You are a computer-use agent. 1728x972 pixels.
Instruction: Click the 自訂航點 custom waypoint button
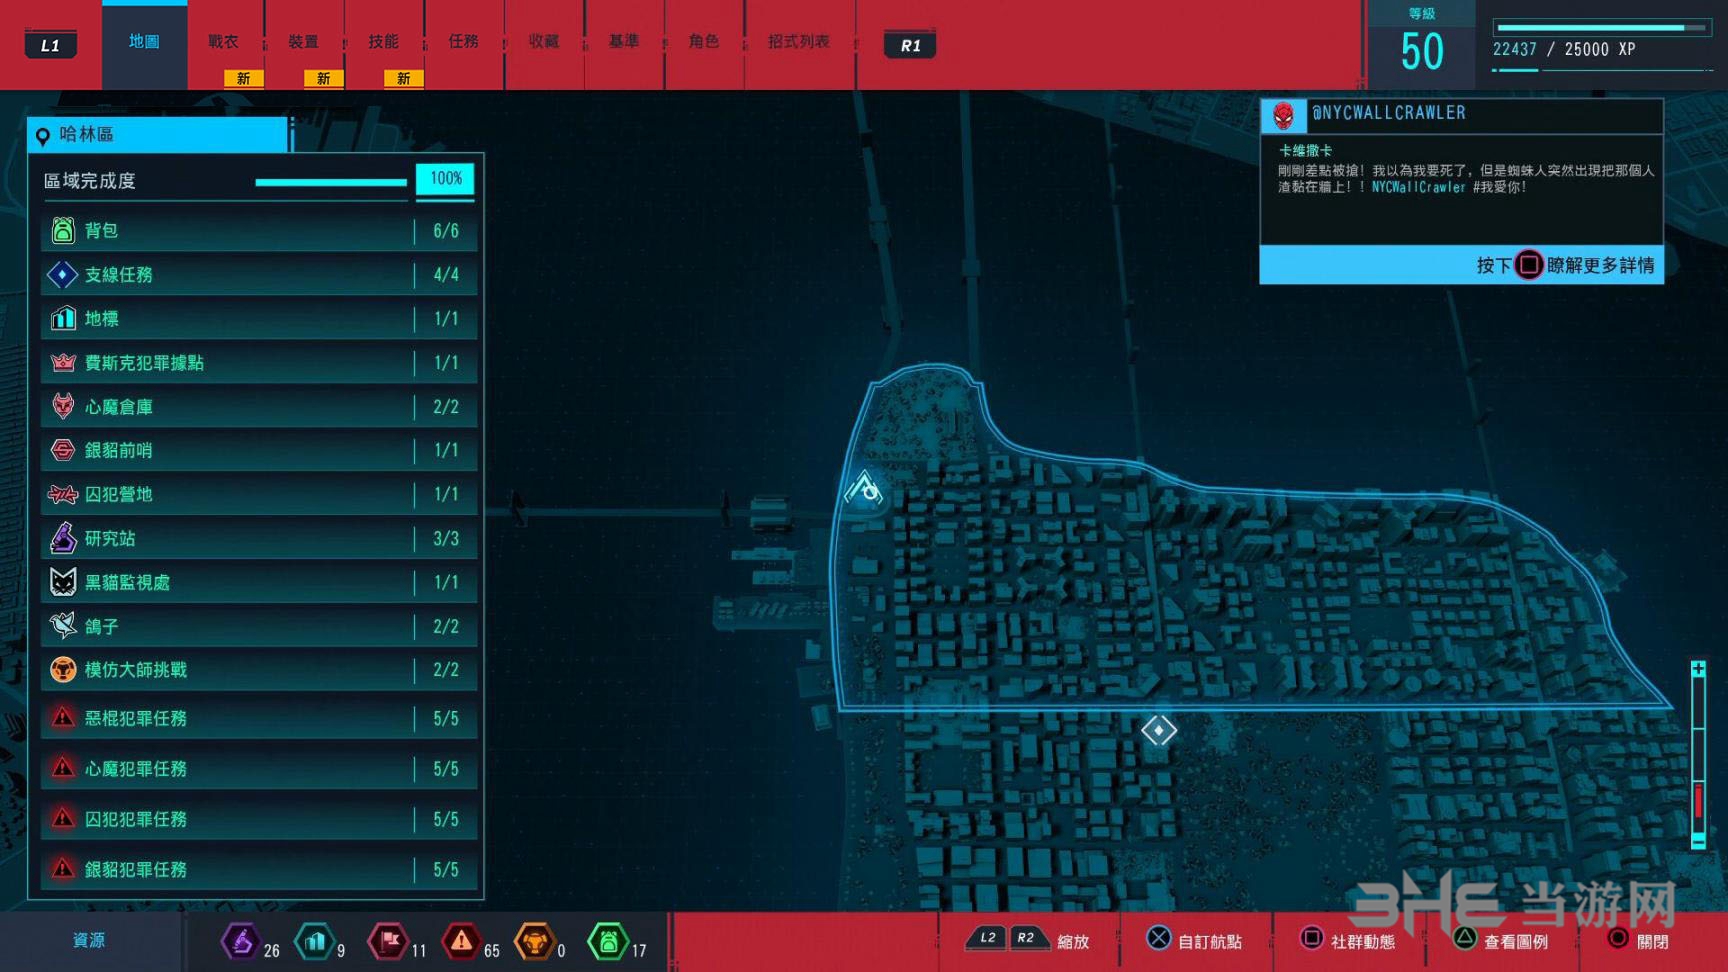pos(1194,940)
